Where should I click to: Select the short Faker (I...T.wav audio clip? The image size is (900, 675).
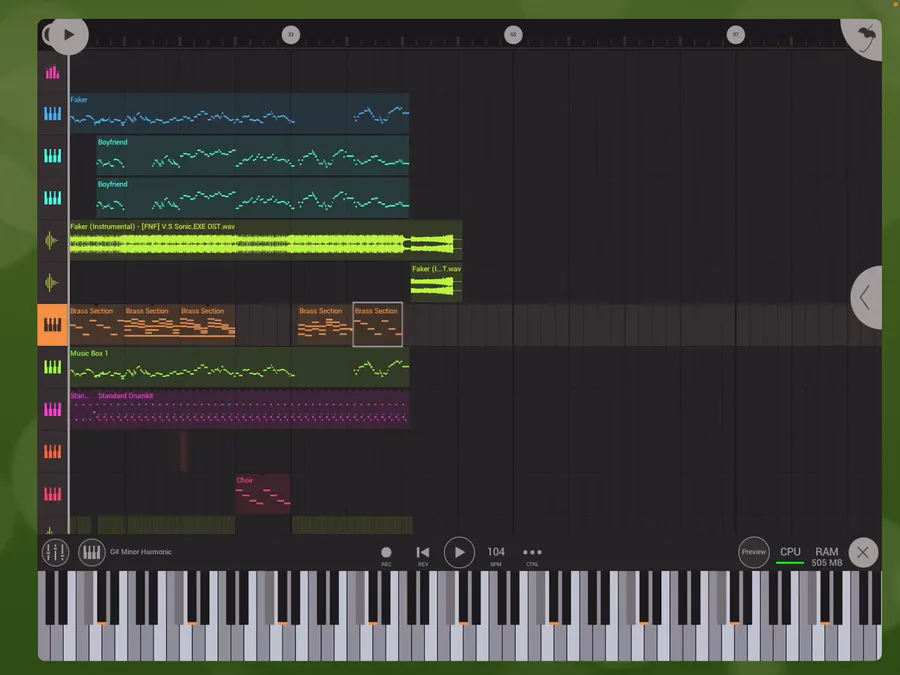[x=436, y=282]
